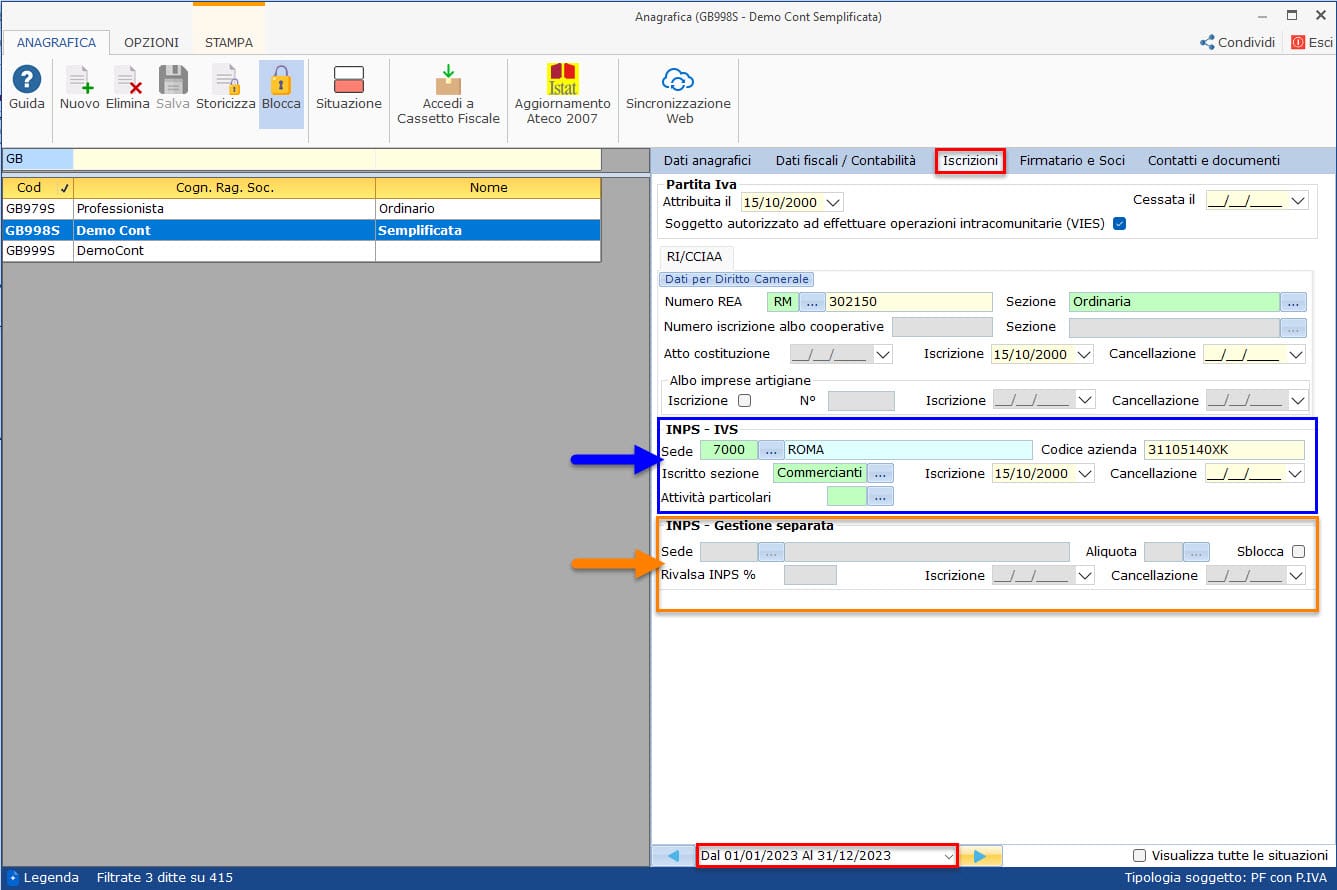Sort list by Cogn. Rag. Soc. header

click(x=224, y=188)
